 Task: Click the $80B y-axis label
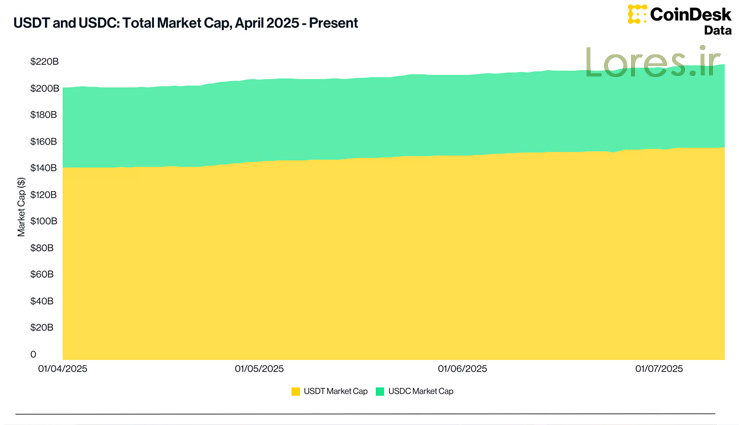[42, 248]
